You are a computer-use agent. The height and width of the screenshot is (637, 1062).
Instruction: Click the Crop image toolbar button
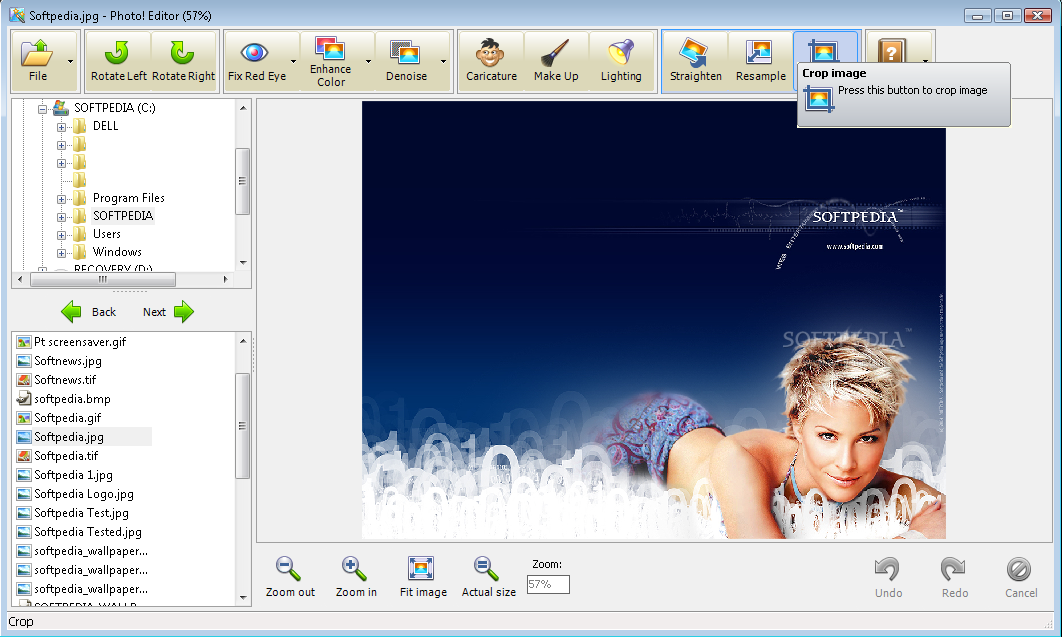pos(826,47)
